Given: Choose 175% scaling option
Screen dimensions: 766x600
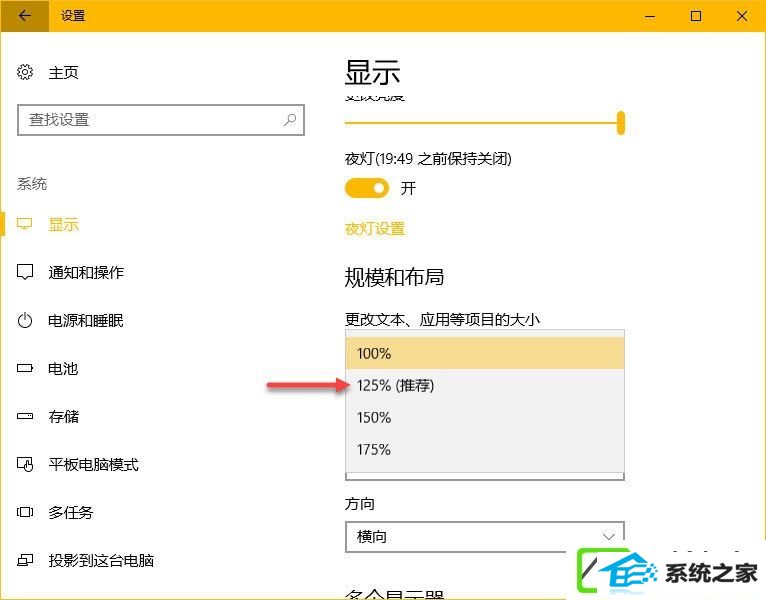Looking at the screenshot, I should [485, 450].
